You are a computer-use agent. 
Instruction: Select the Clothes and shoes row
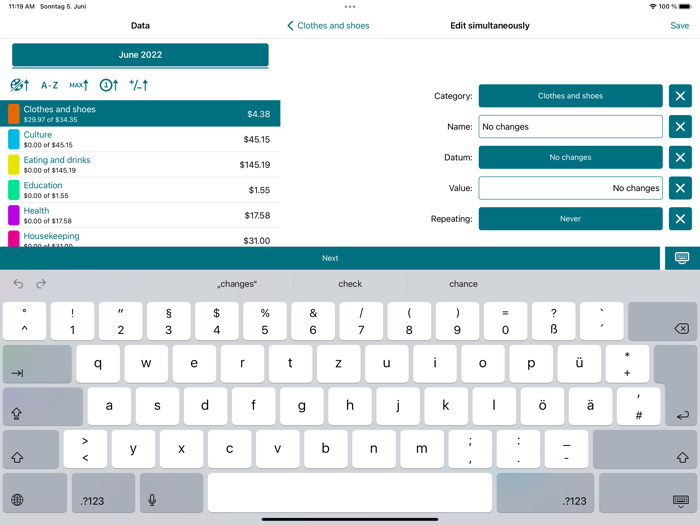coord(140,114)
